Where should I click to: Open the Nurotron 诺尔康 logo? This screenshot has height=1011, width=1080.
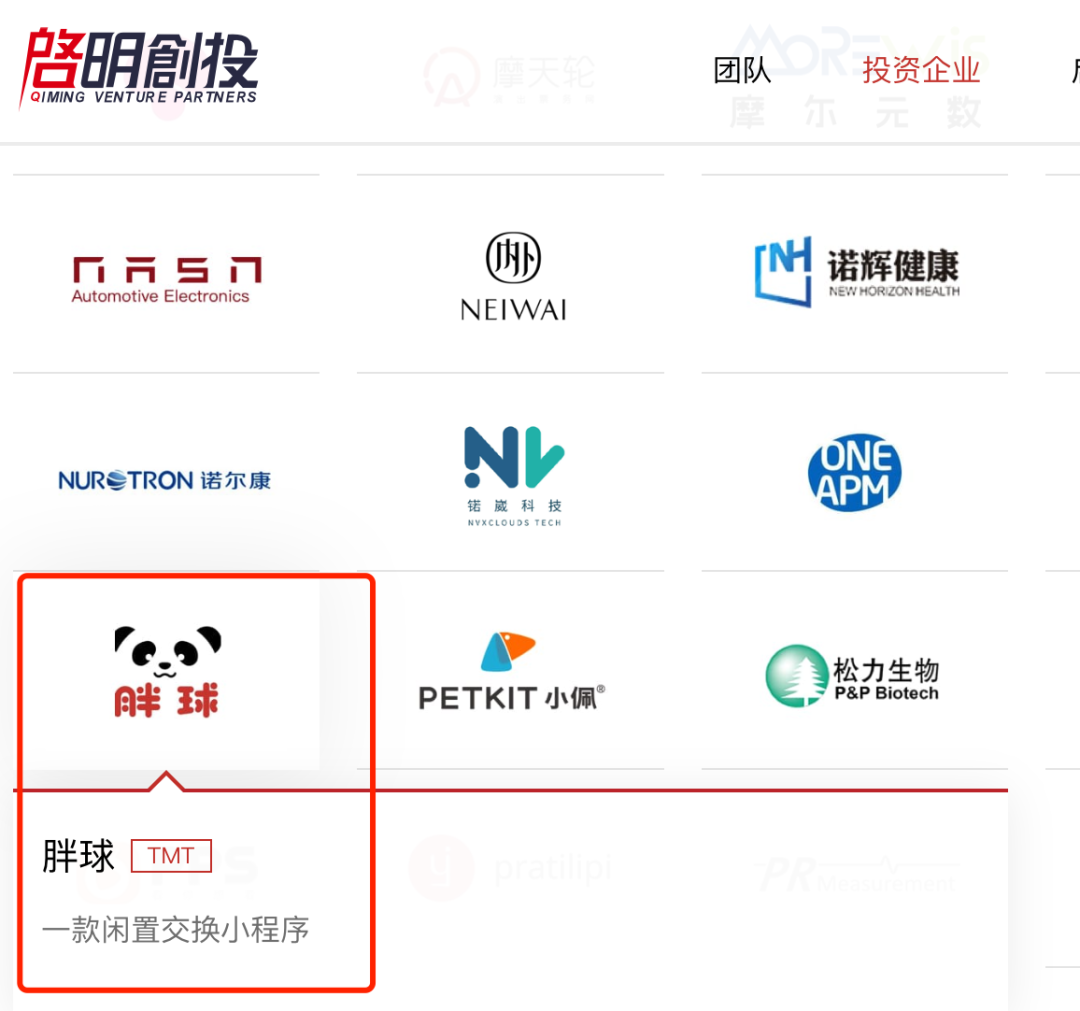[165, 480]
